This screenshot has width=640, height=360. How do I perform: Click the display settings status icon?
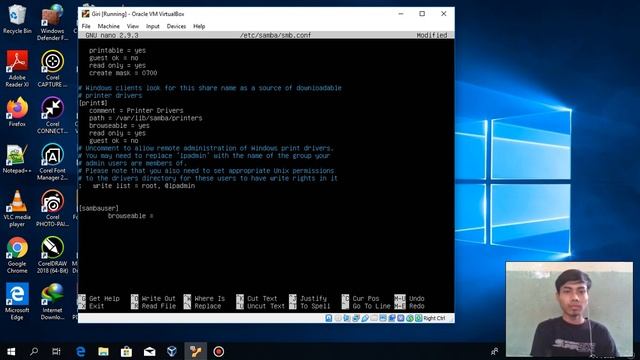click(383, 318)
